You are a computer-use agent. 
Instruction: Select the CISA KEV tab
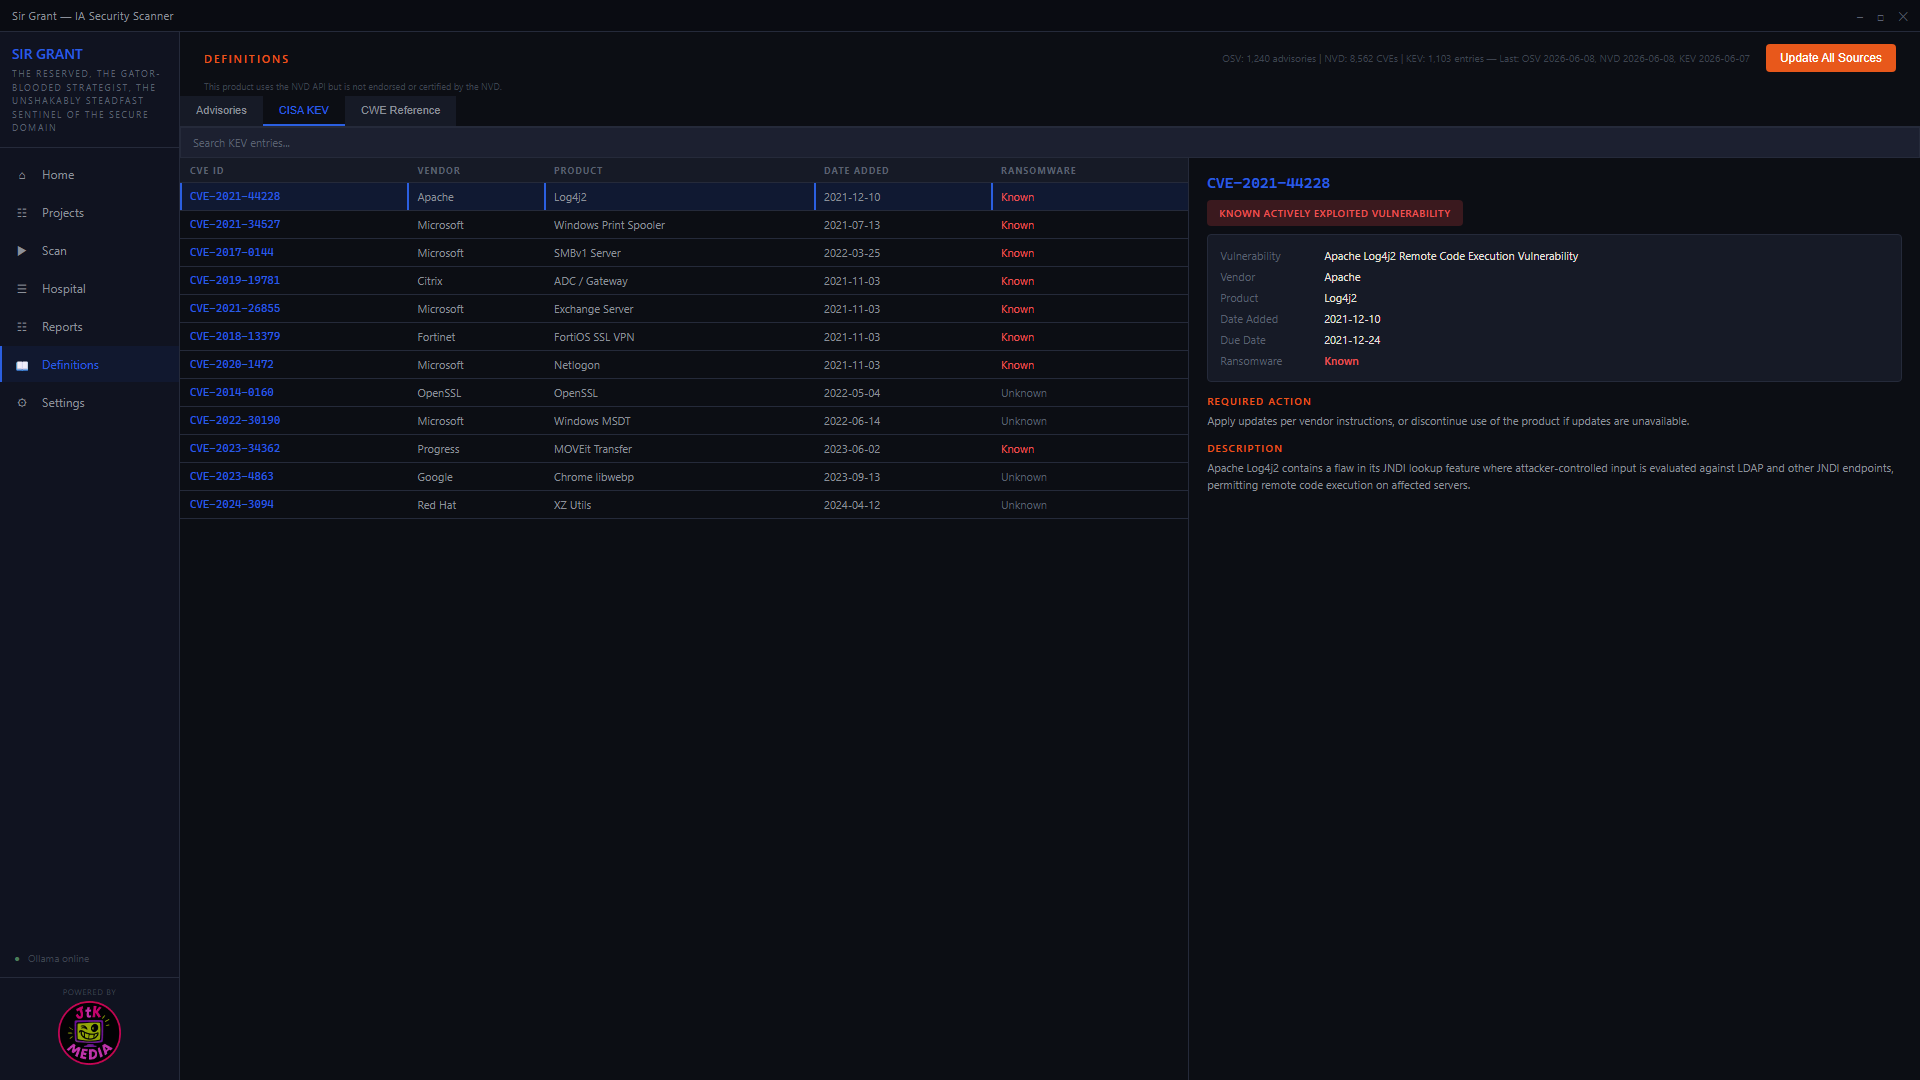click(x=304, y=110)
